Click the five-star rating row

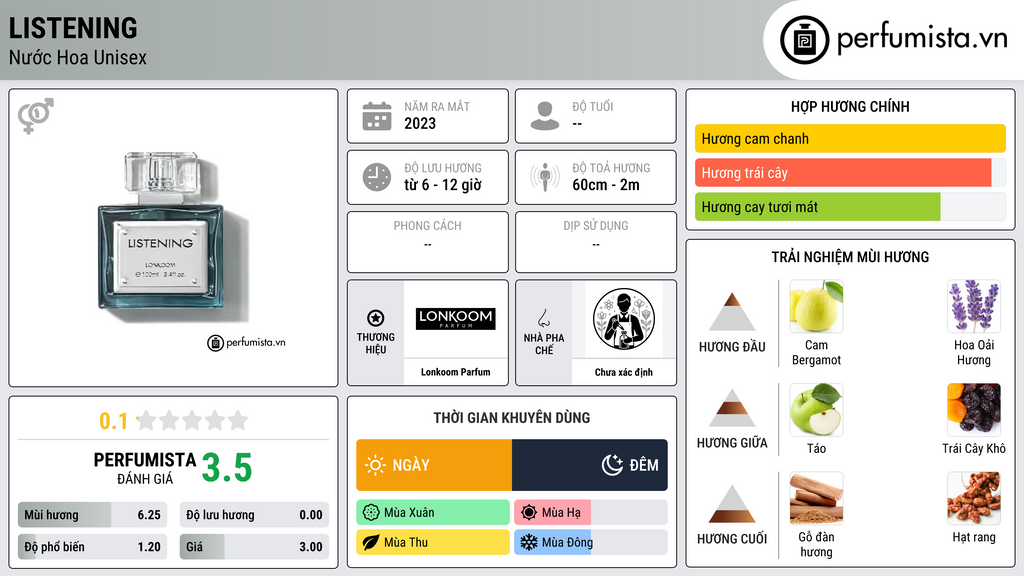coord(193,420)
